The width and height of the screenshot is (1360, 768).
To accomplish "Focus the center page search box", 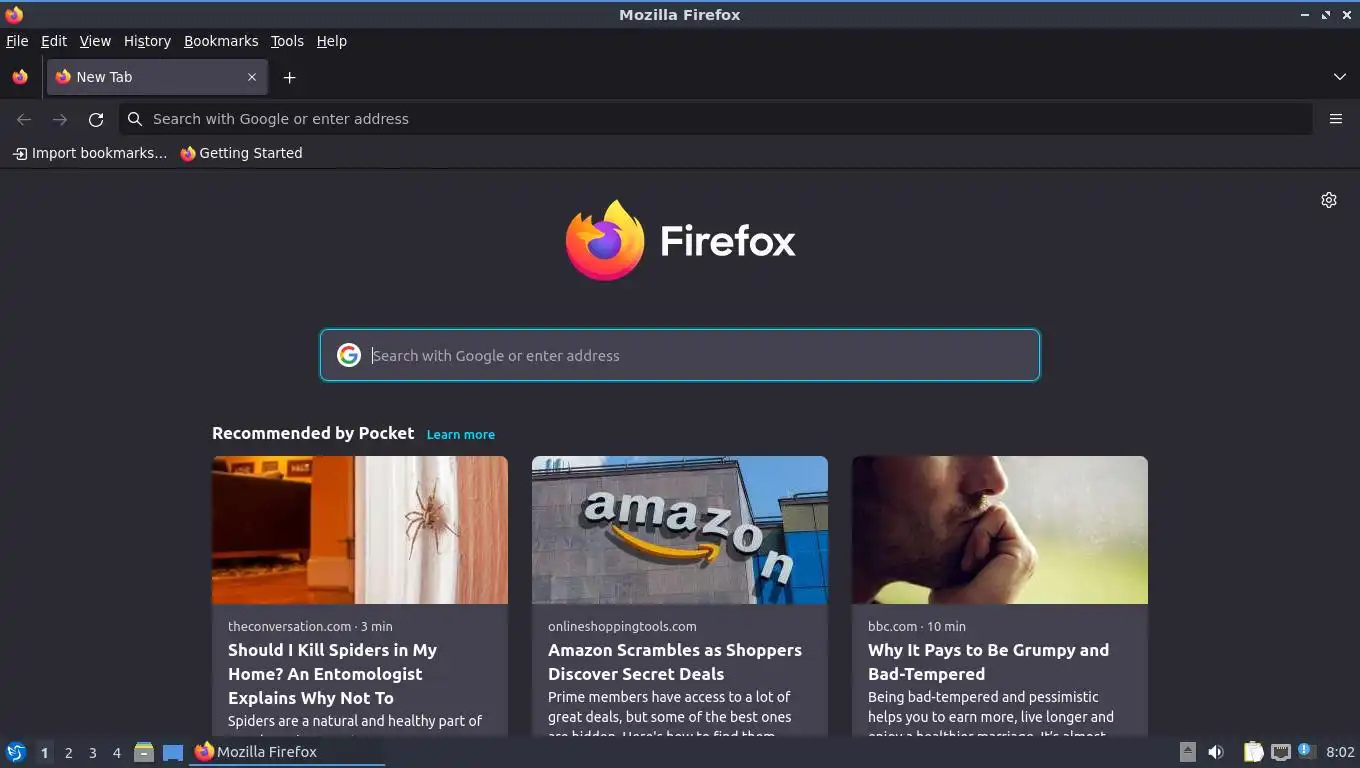I will click(680, 355).
